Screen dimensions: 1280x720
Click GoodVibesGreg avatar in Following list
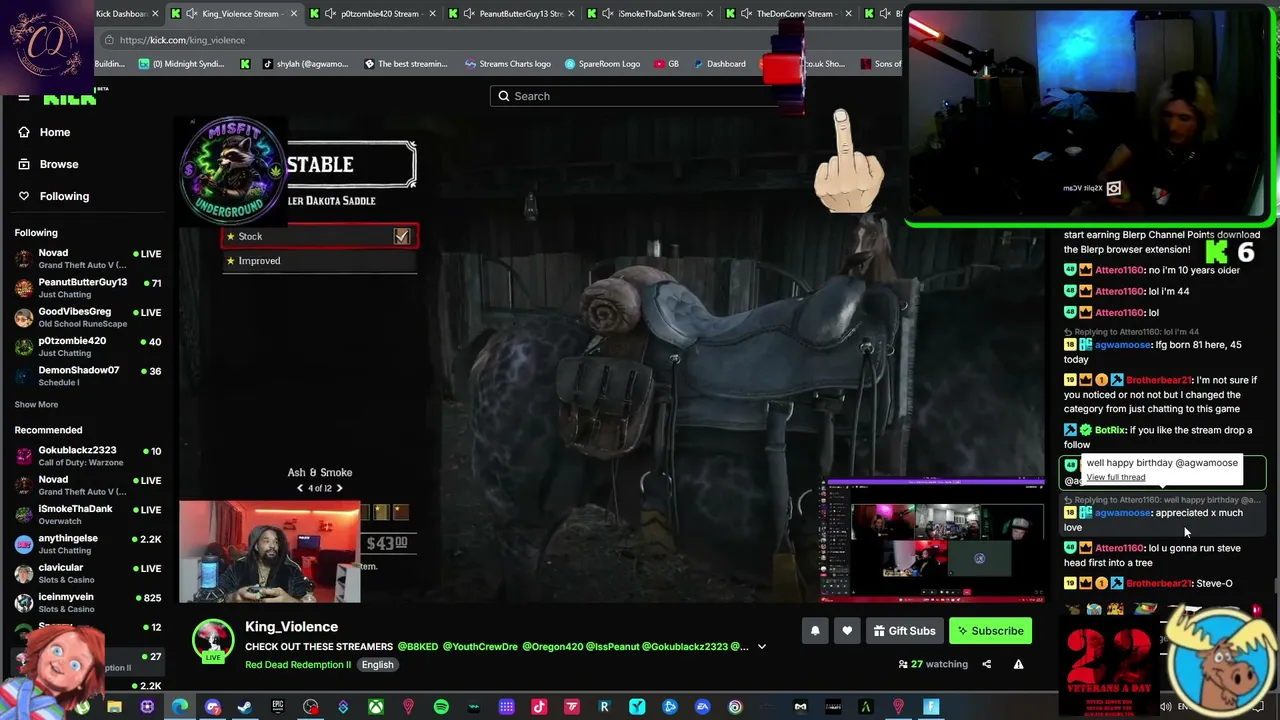click(24, 317)
